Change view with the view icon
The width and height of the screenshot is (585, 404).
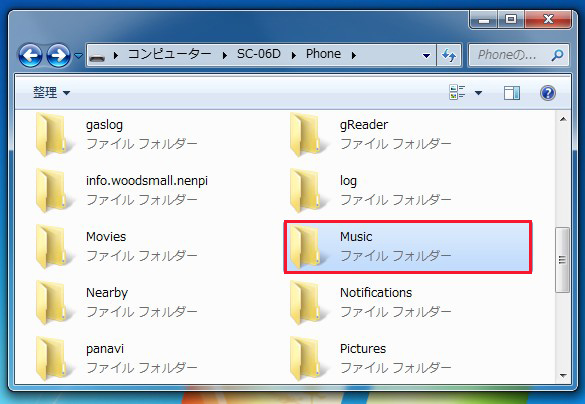(x=457, y=93)
